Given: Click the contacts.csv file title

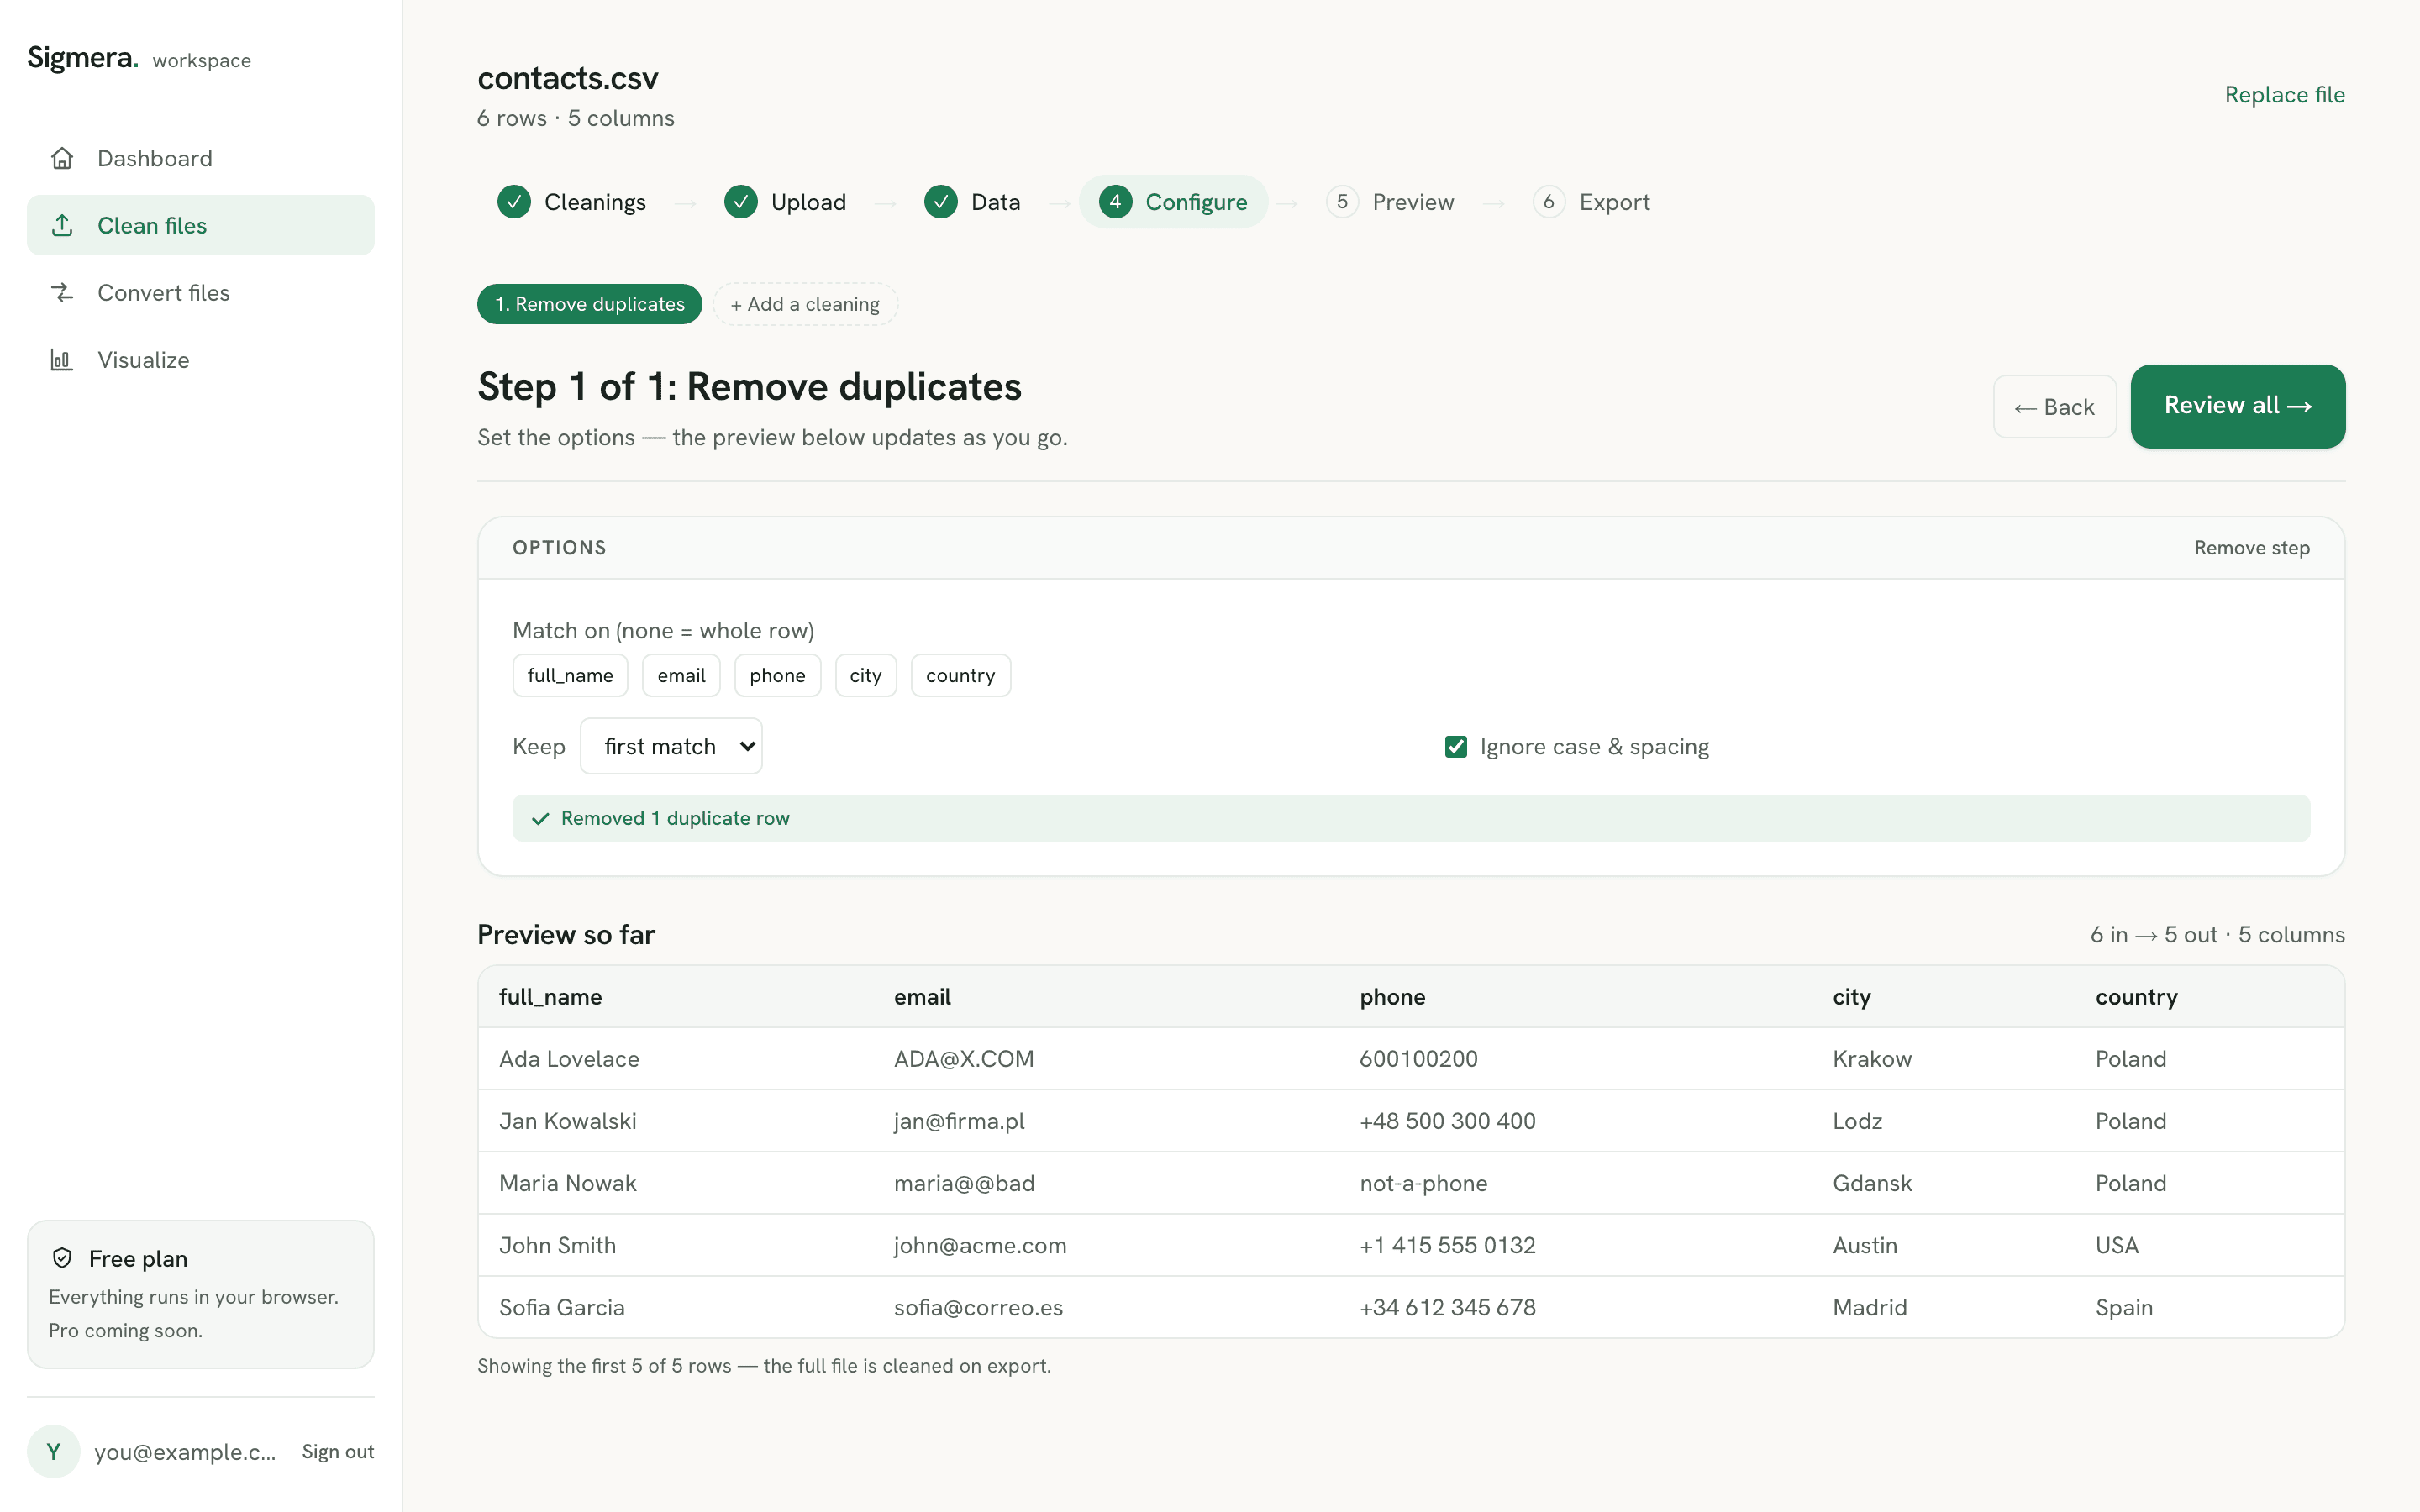Looking at the screenshot, I should (567, 78).
